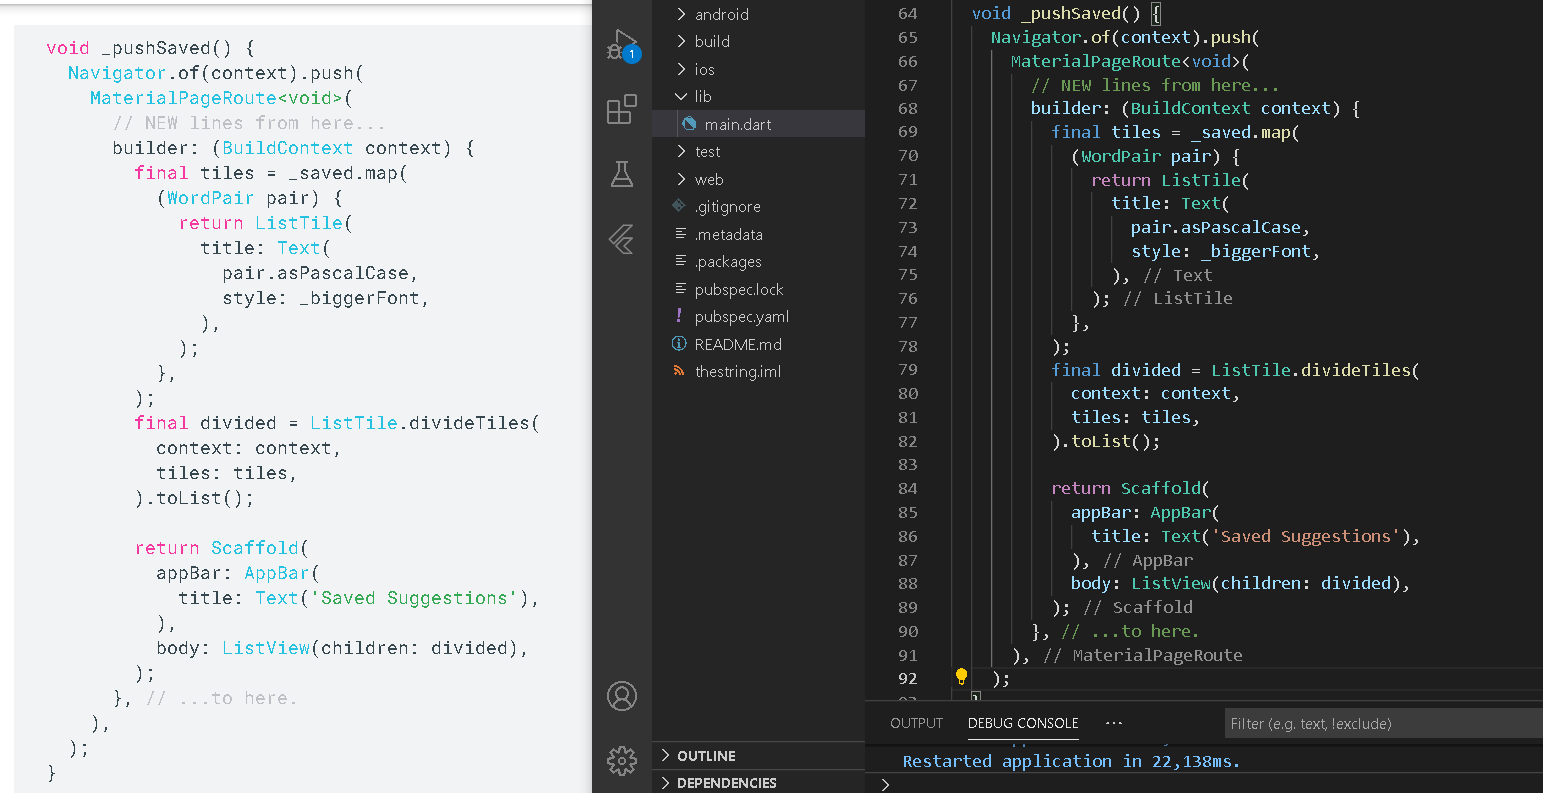The image size is (1543, 793).
Task: Click the lightbulb code action on line 92
Action: (x=961, y=677)
